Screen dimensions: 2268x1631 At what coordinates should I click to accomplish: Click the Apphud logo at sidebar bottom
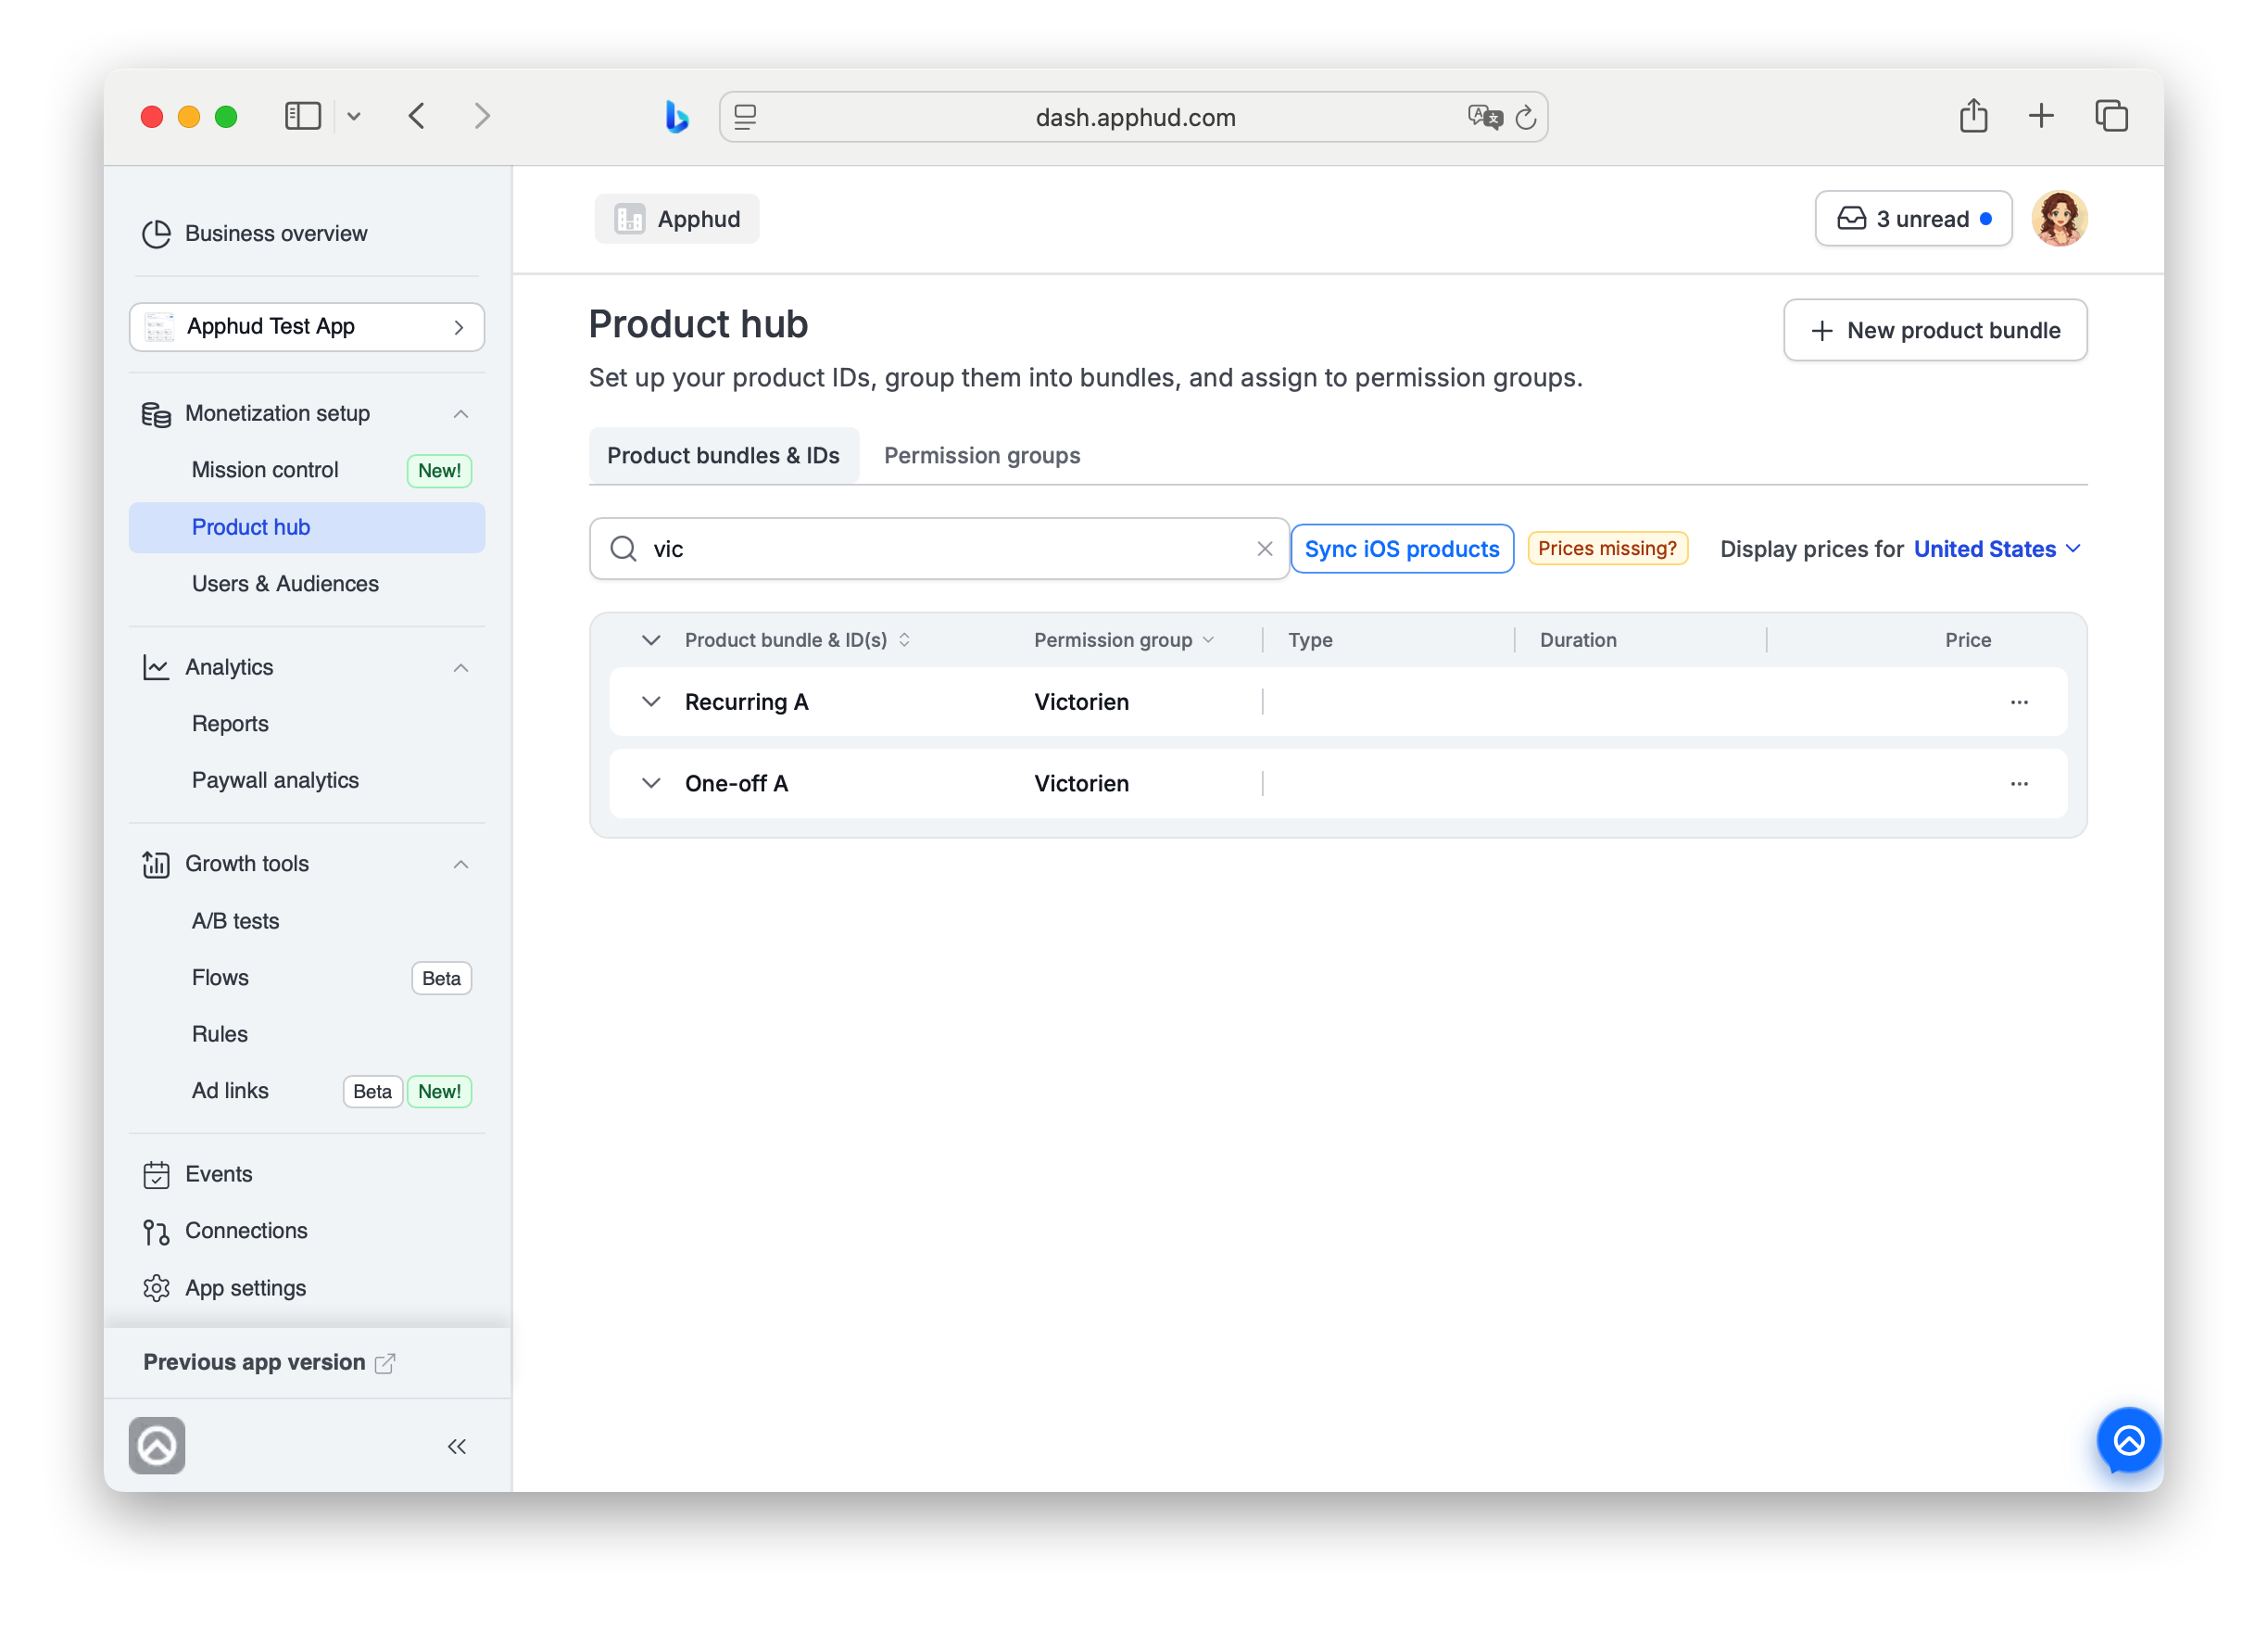[x=157, y=1446]
